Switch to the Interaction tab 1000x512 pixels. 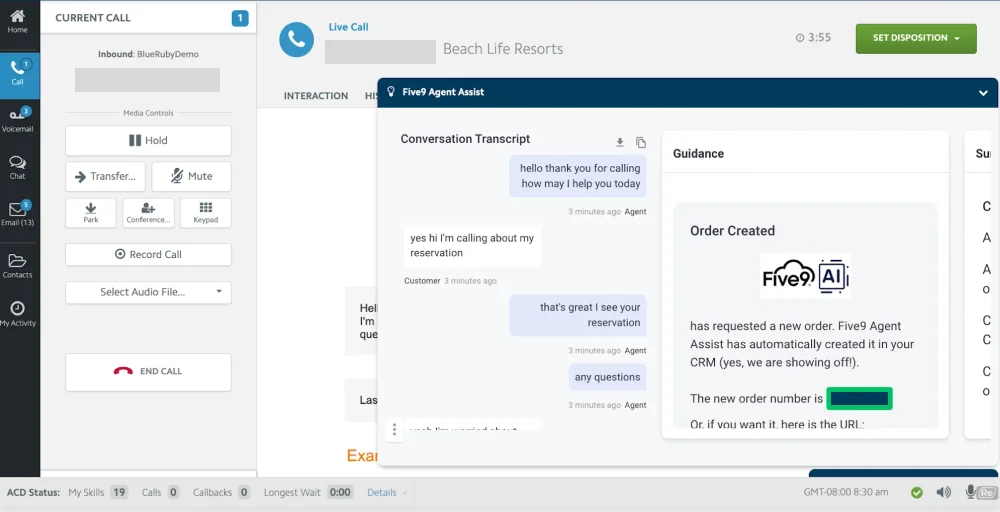[x=316, y=96]
